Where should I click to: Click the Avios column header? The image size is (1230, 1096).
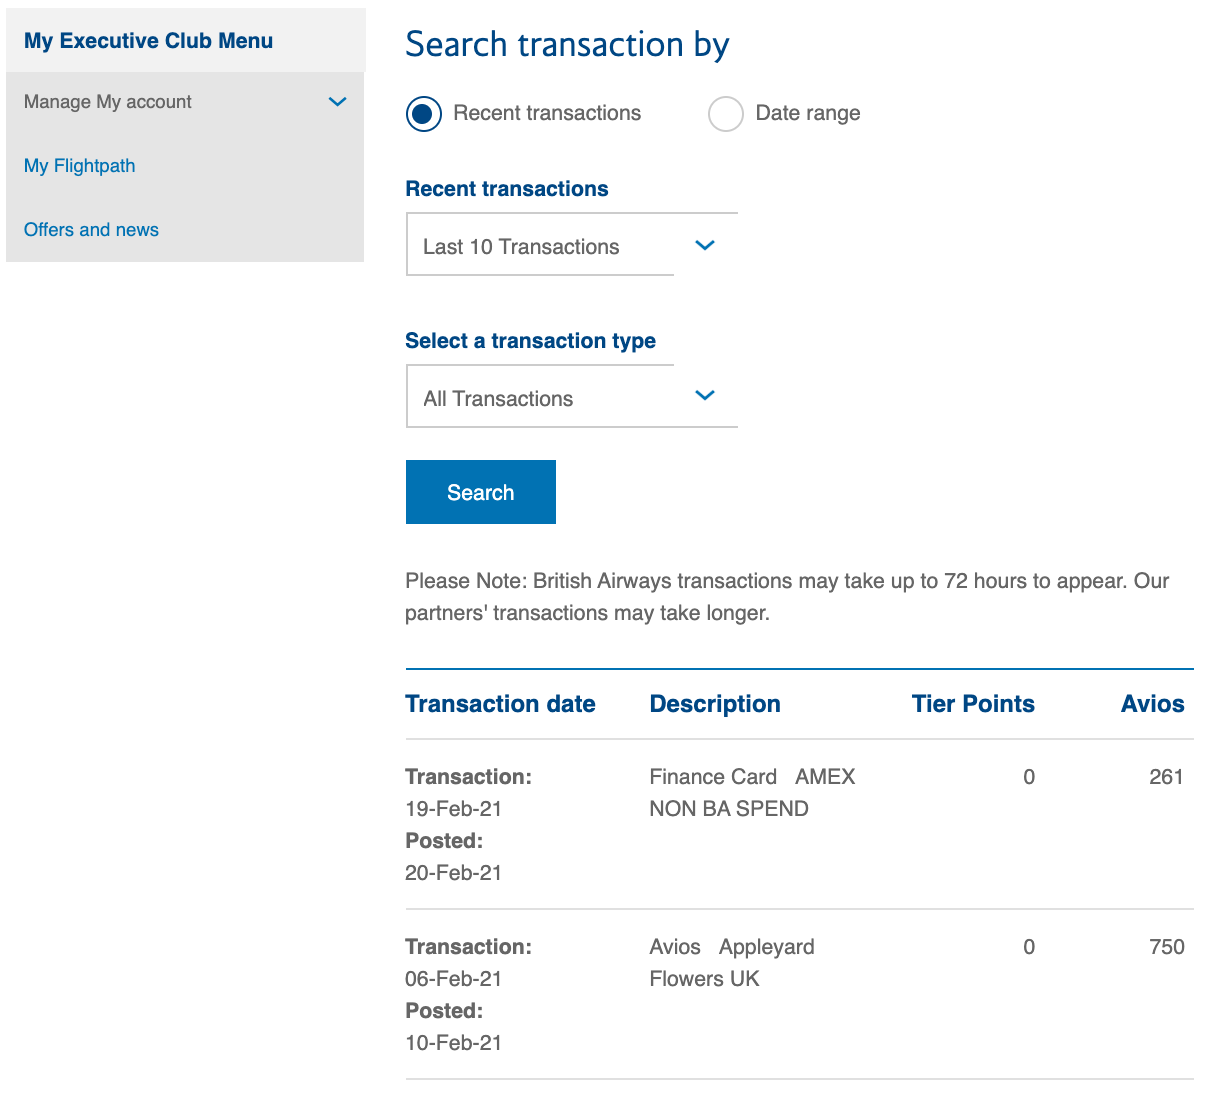1152,704
